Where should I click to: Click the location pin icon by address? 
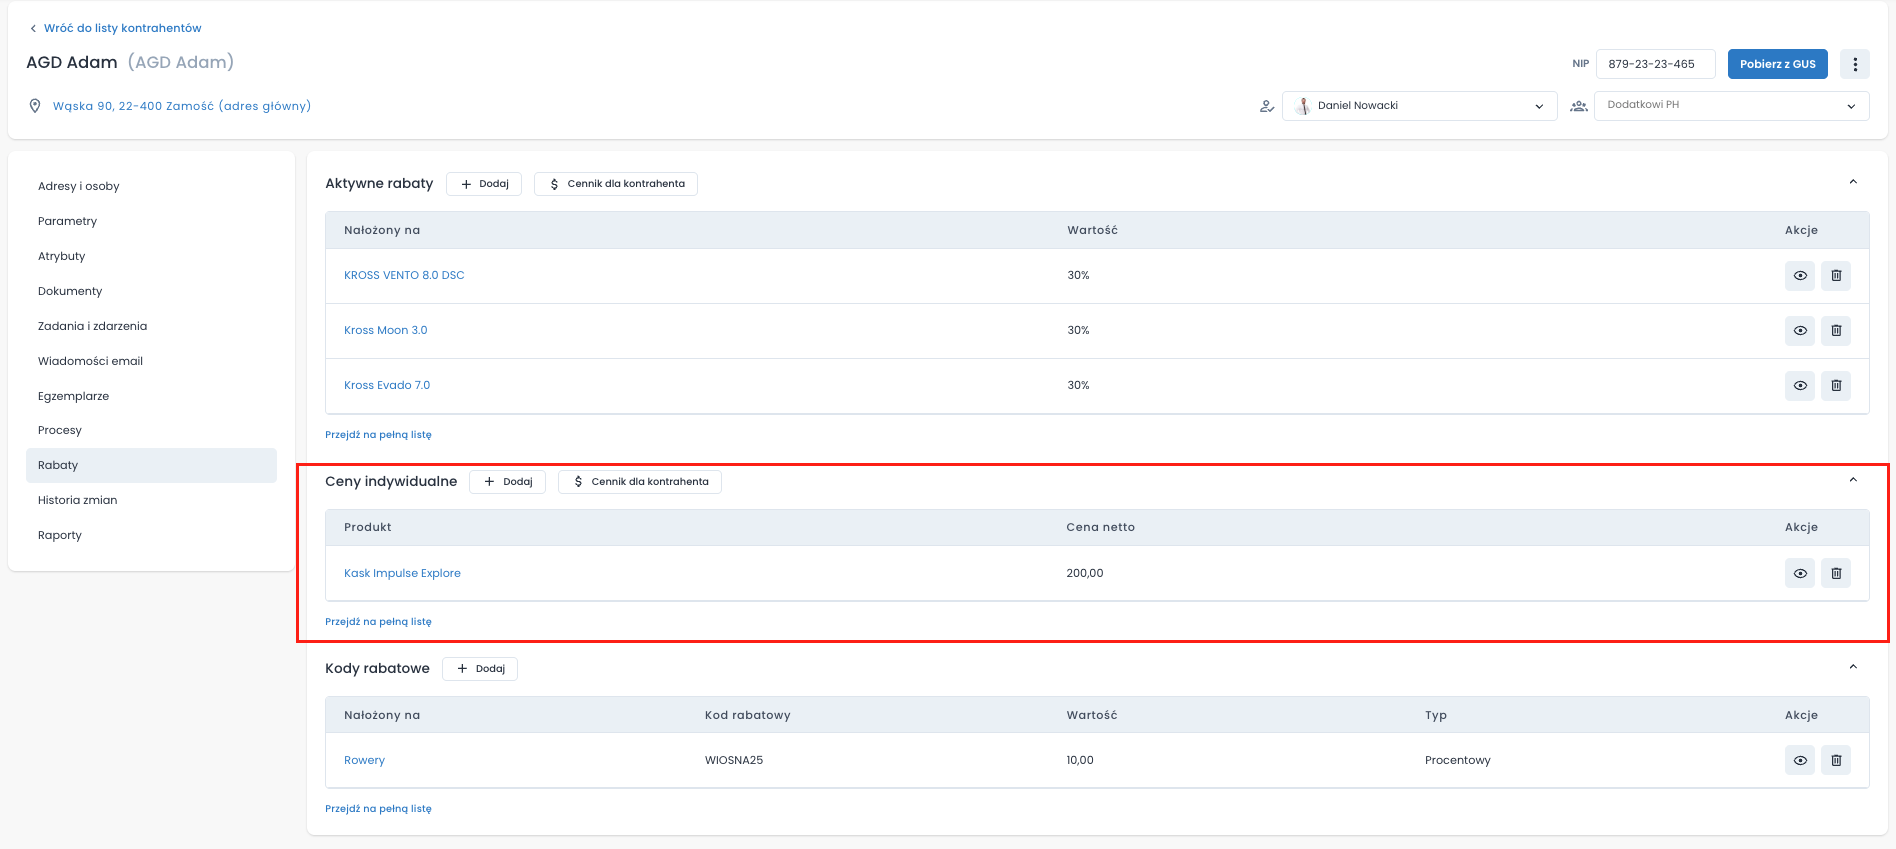click(x=35, y=106)
